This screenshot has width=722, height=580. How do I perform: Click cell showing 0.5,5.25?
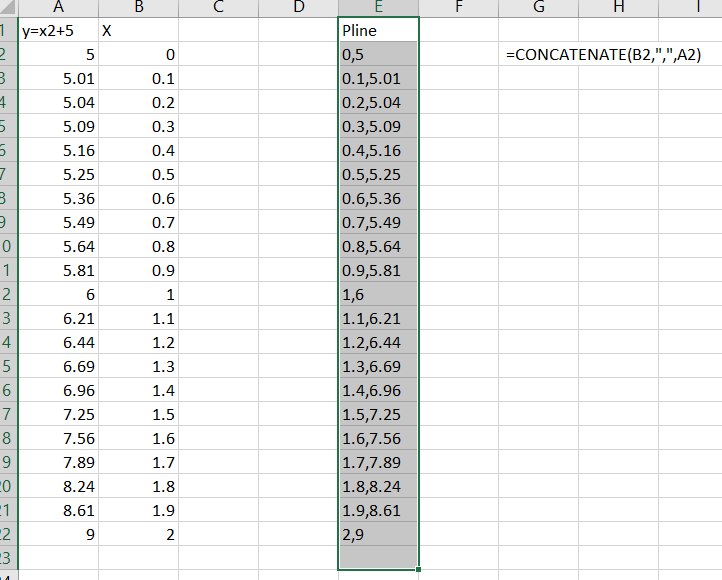(x=378, y=174)
